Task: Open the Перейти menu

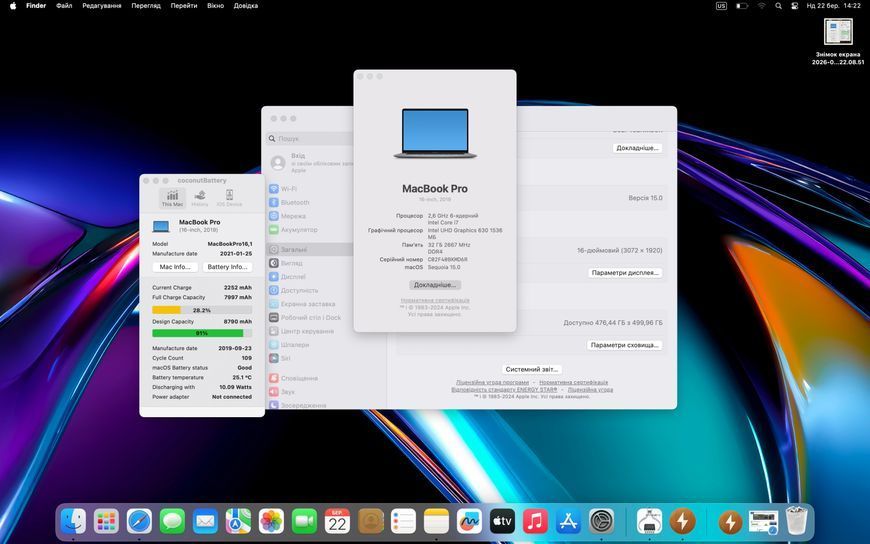Action: pos(184,6)
